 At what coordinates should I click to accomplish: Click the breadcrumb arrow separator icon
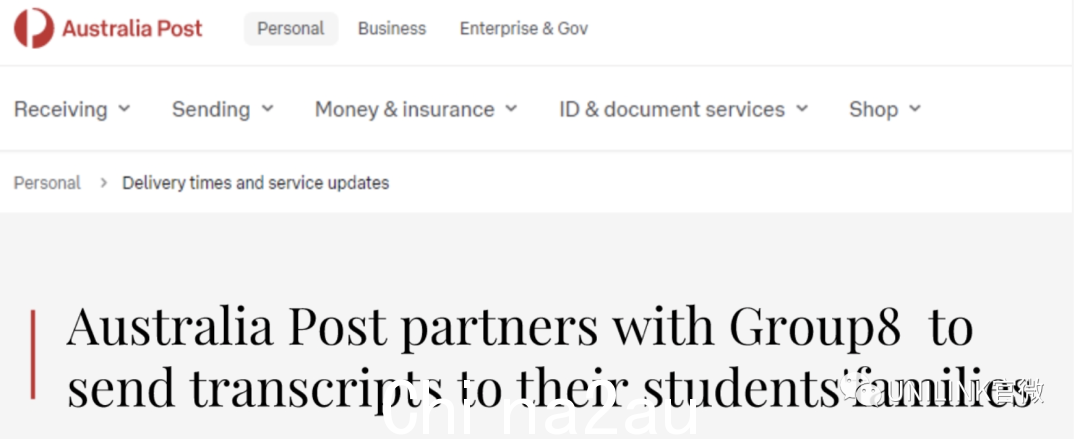[103, 183]
